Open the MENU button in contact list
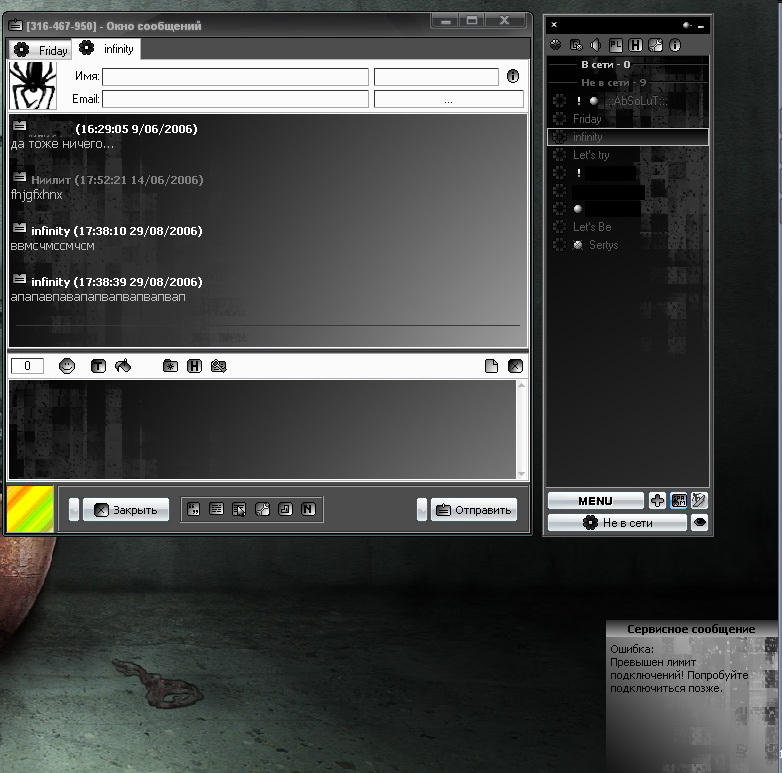The width and height of the screenshot is (782, 773). tap(595, 500)
